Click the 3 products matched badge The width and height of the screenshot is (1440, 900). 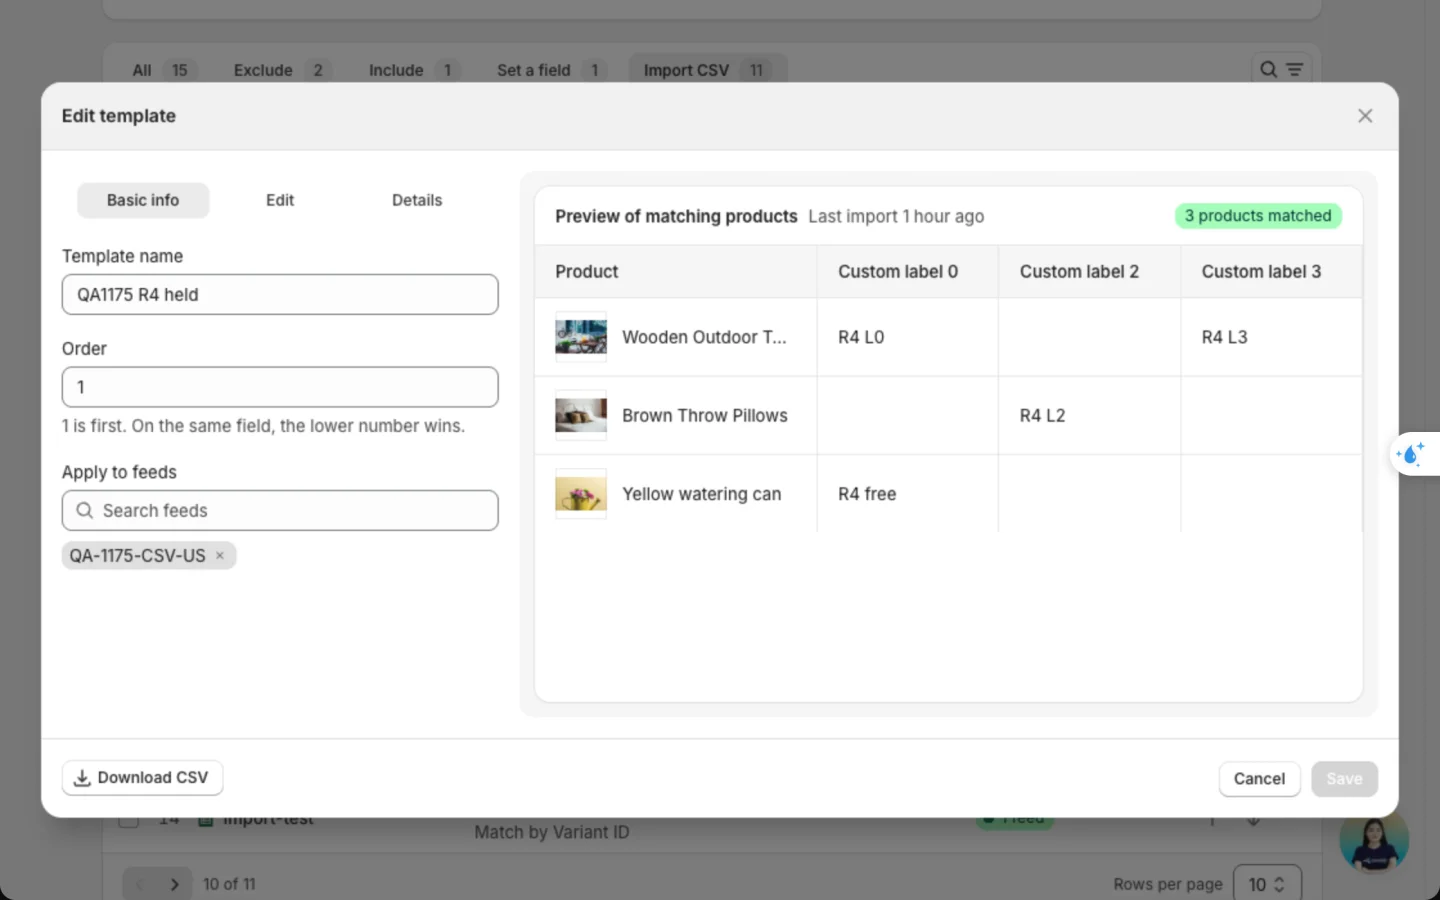(1258, 216)
